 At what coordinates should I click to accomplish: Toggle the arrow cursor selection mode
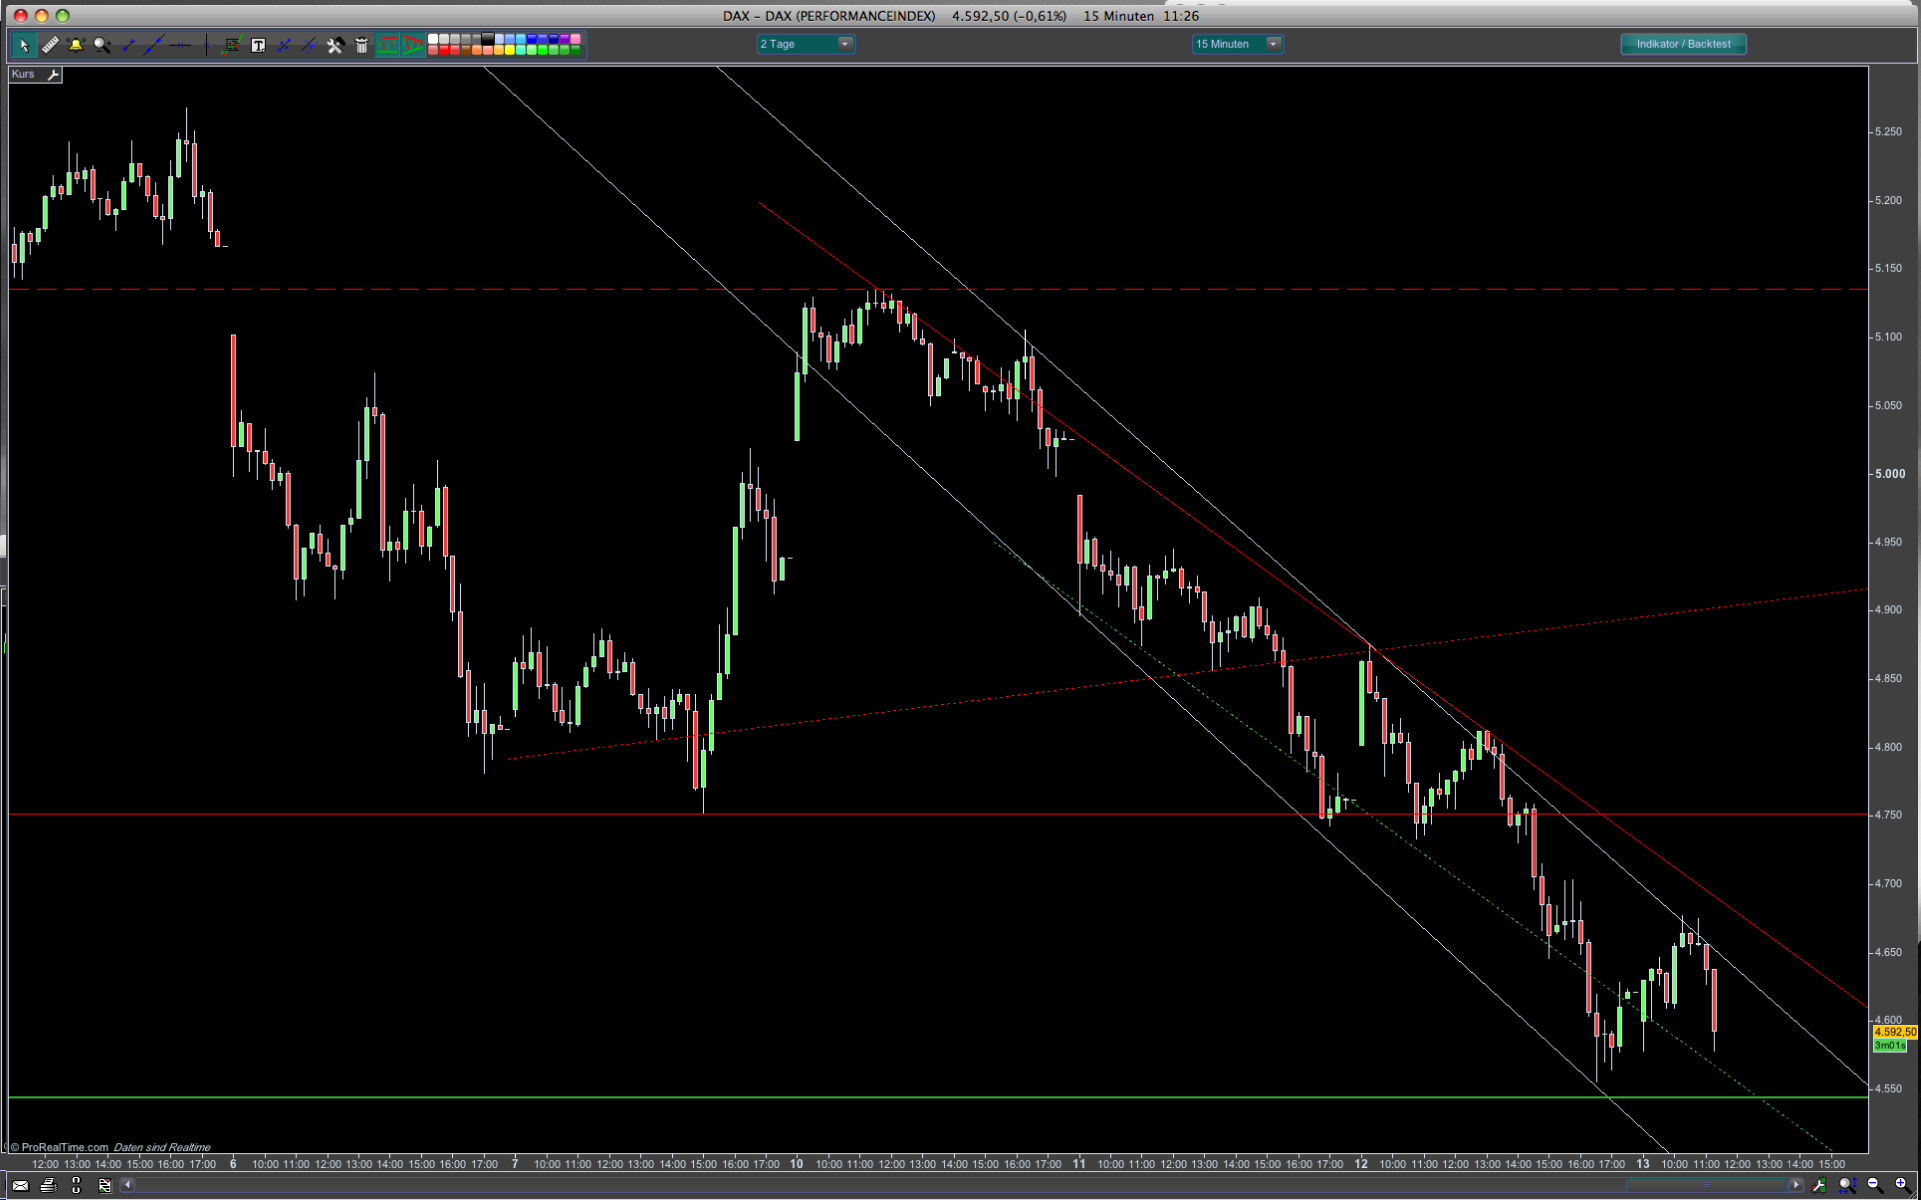tap(24, 45)
